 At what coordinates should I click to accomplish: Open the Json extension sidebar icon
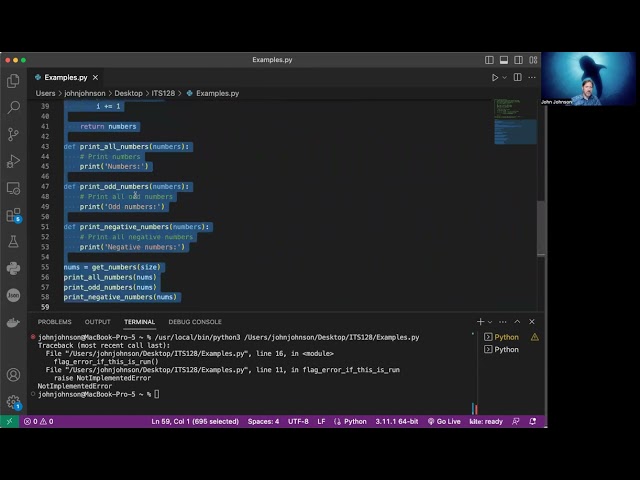tap(13, 295)
